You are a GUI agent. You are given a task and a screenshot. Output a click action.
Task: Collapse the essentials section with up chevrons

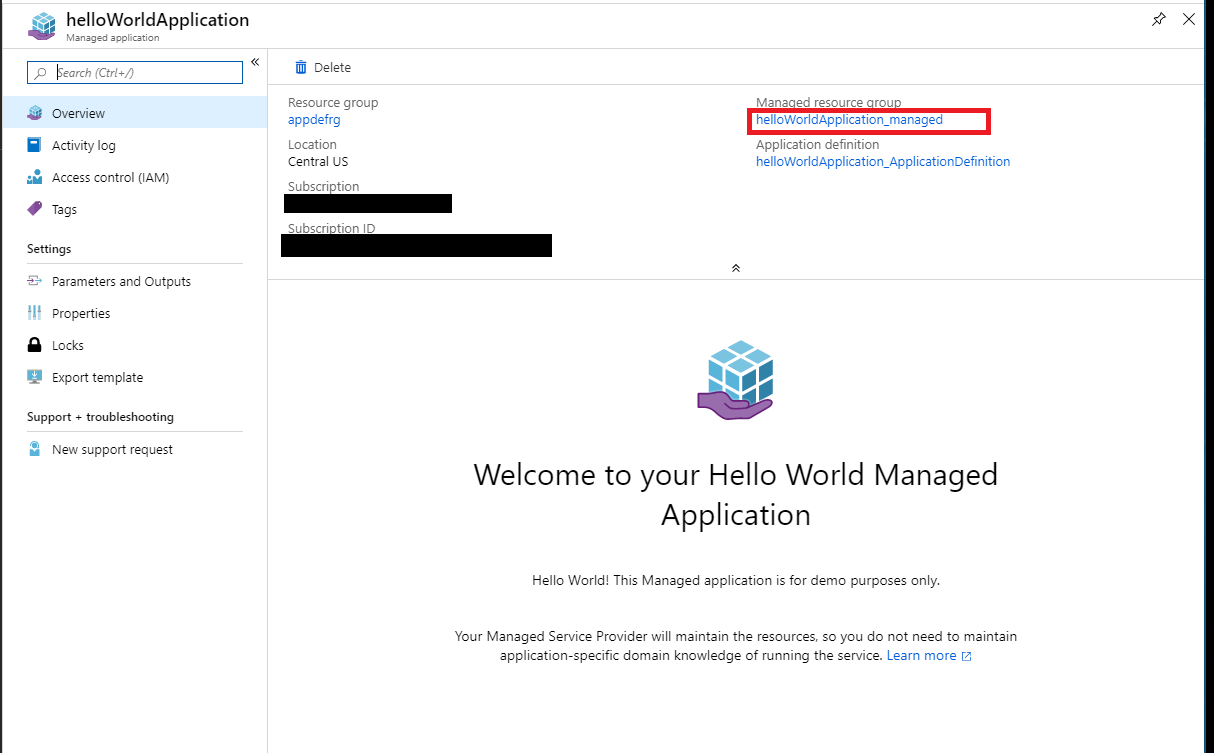point(736,268)
